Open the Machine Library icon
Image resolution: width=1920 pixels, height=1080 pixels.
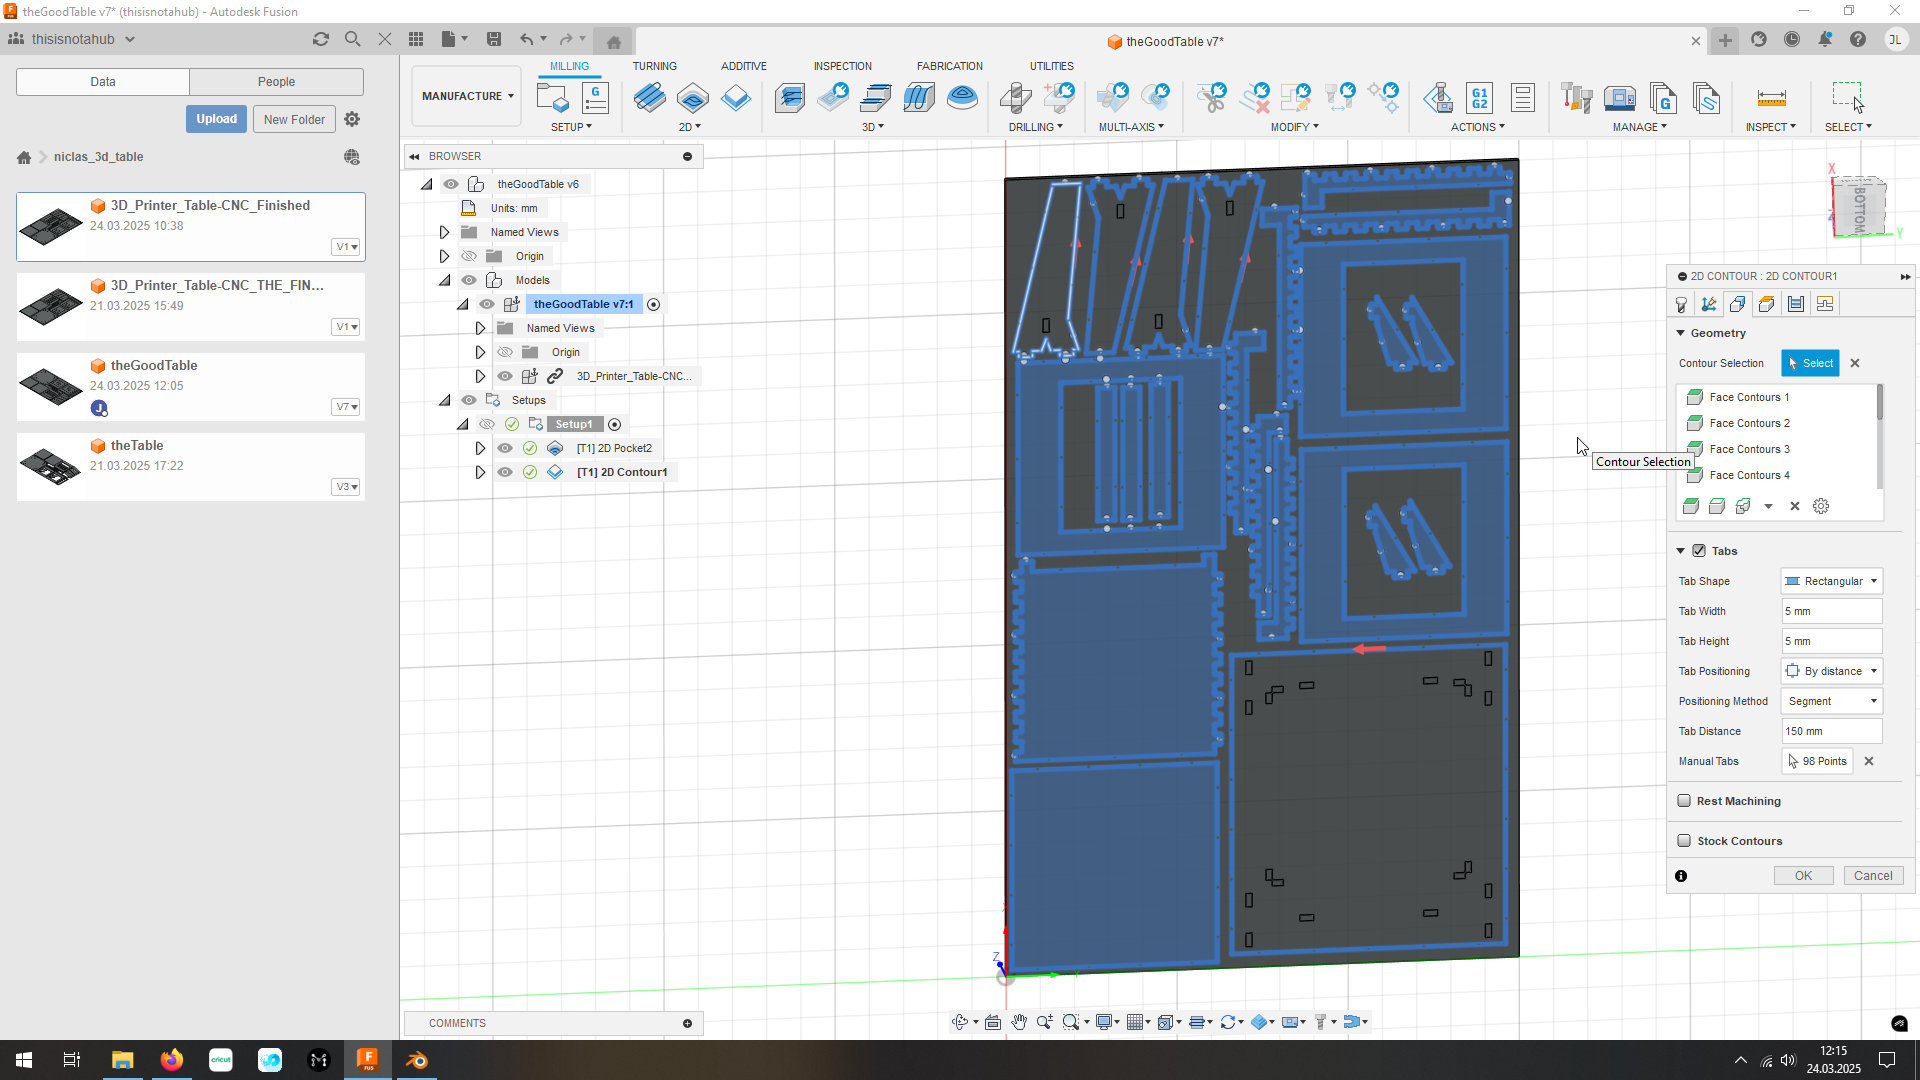1620,98
